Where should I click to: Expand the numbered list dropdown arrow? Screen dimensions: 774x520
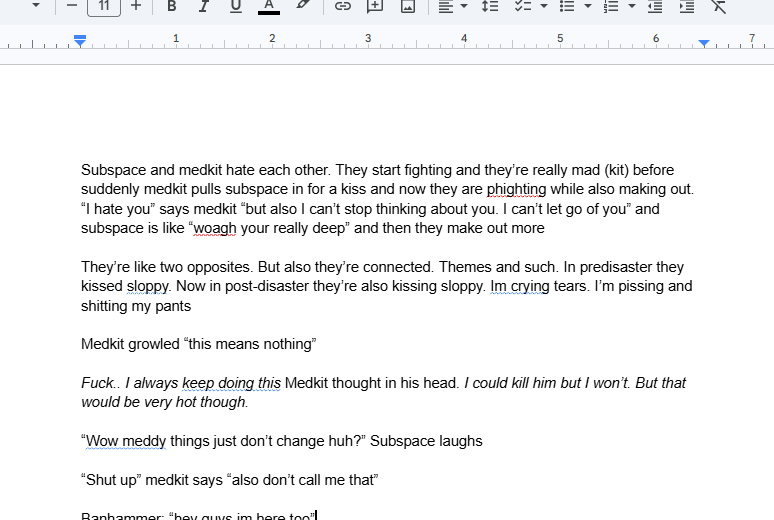coord(632,6)
